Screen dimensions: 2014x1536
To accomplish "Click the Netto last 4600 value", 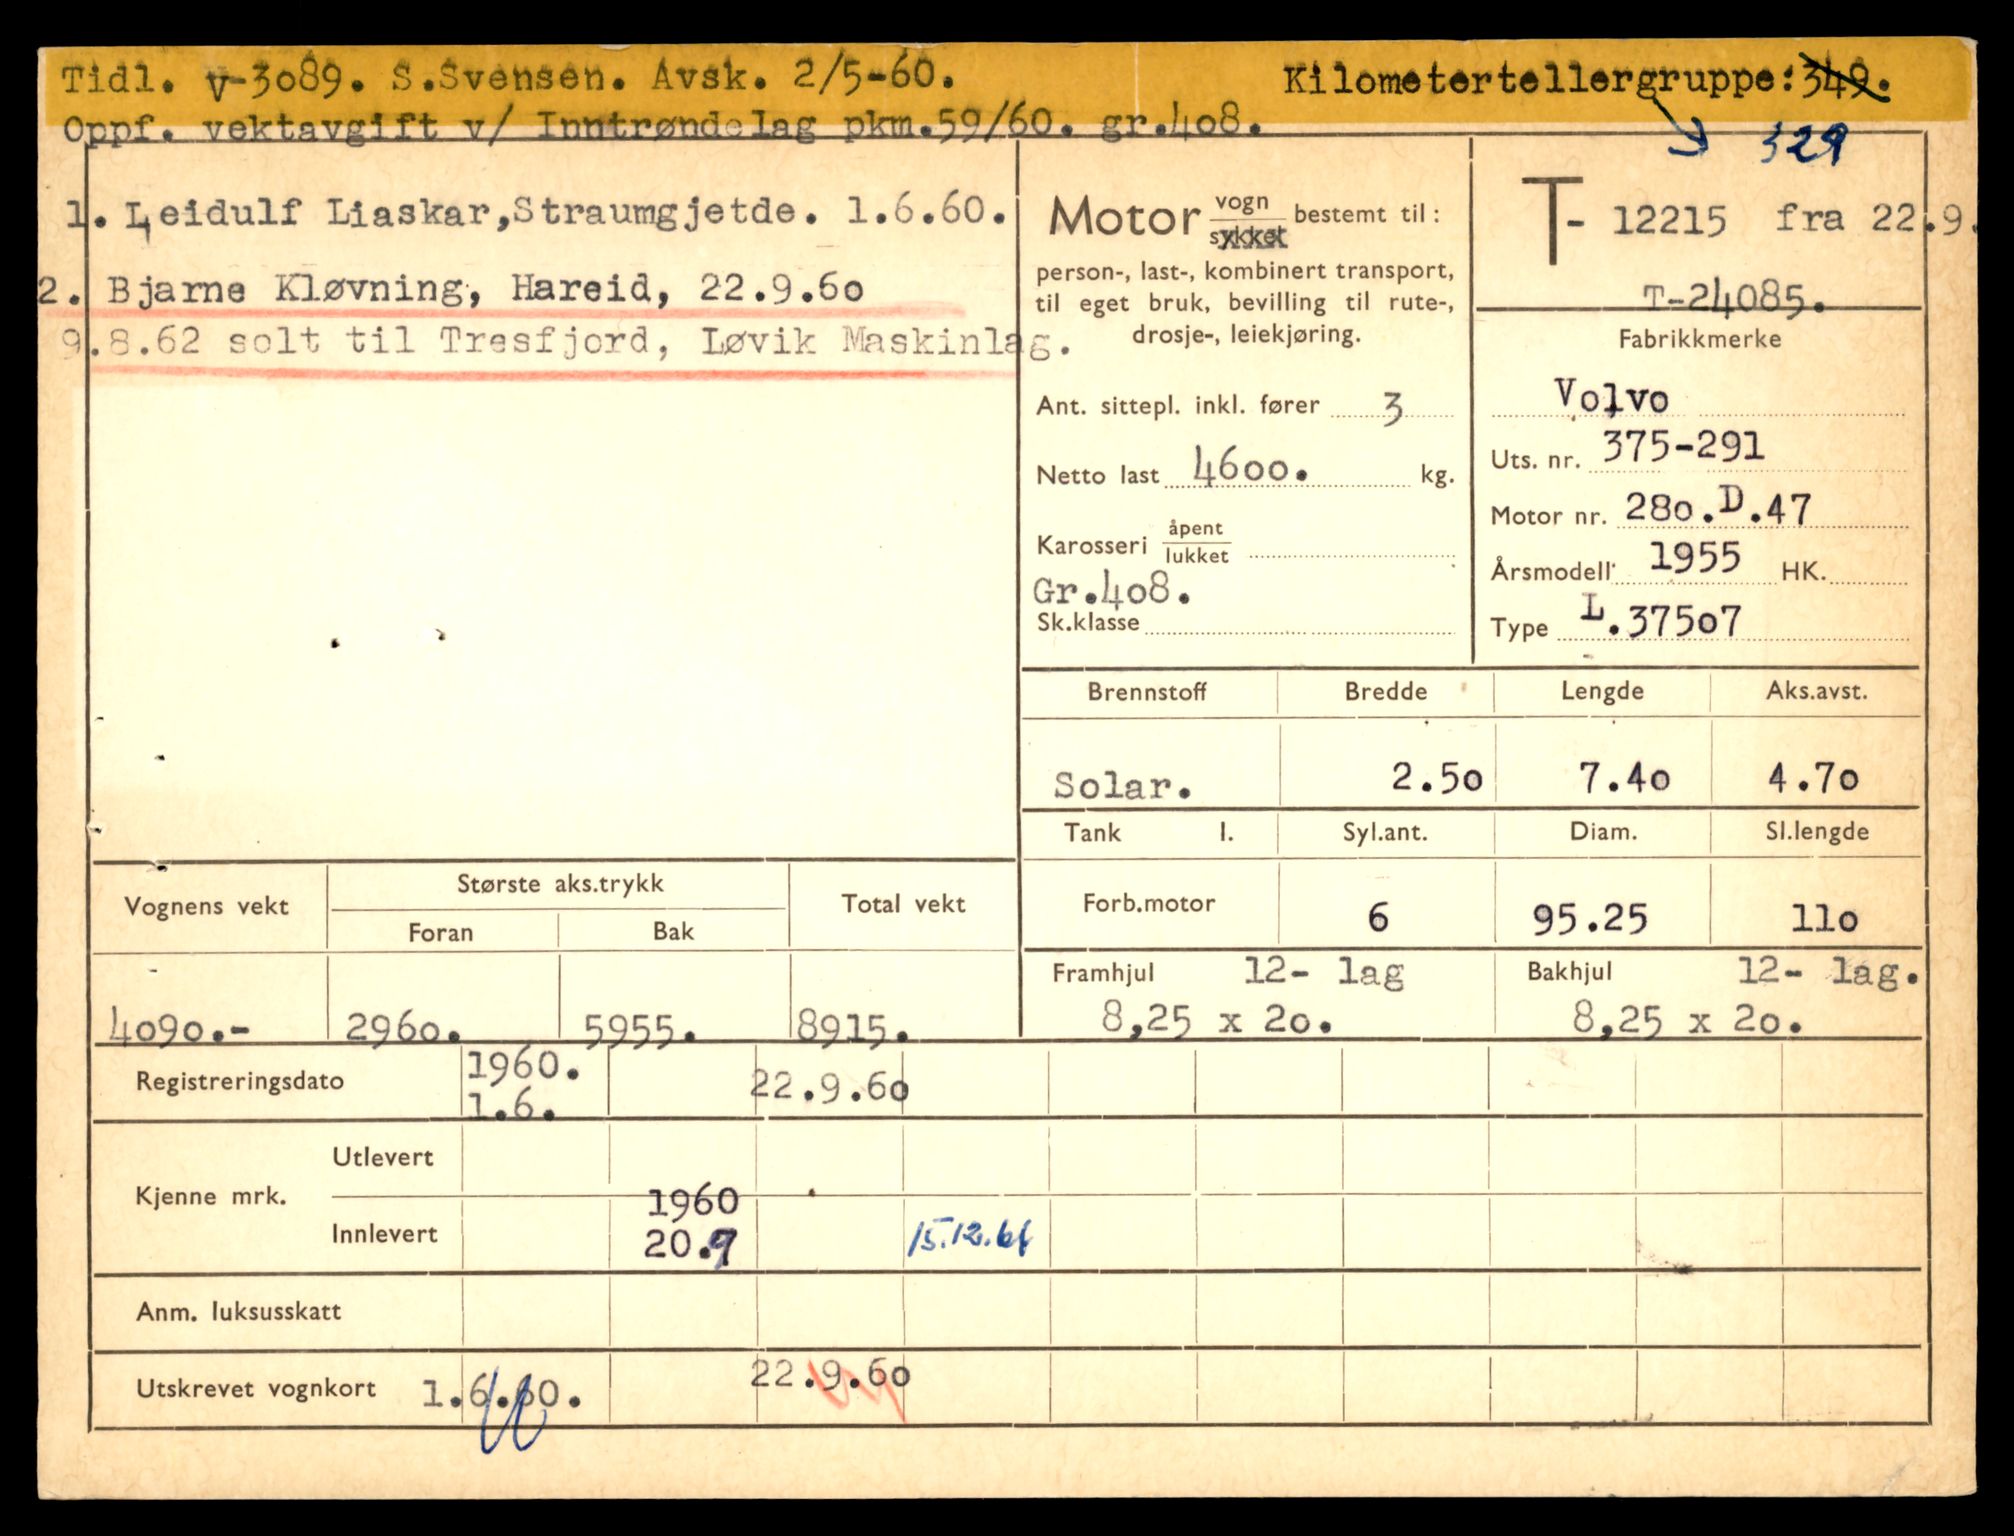I will [1248, 468].
